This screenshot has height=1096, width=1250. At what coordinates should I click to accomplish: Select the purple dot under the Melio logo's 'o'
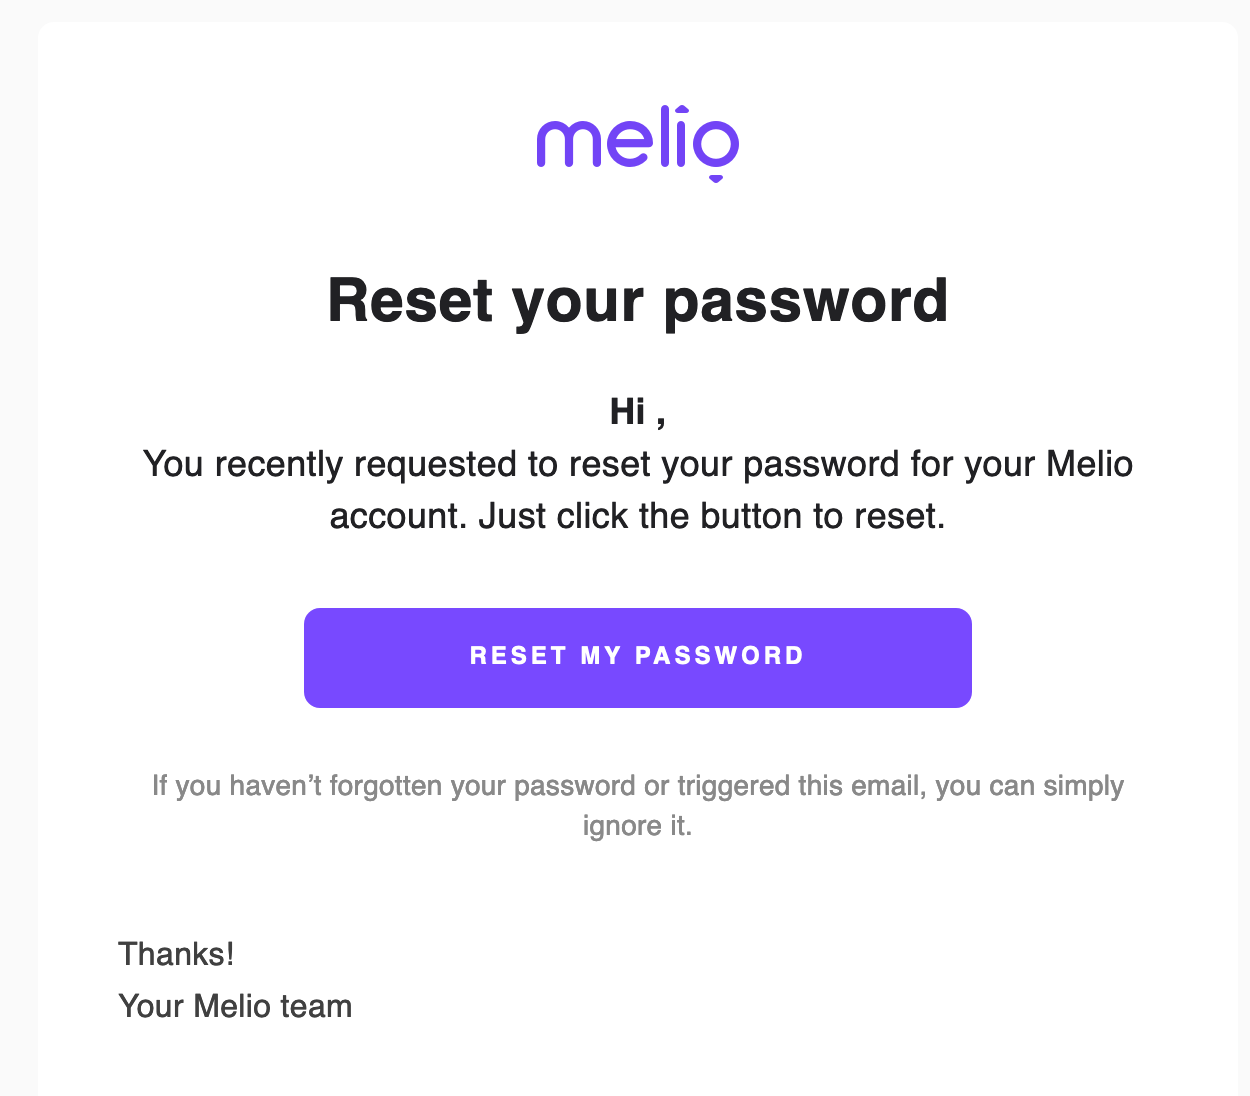(x=715, y=177)
